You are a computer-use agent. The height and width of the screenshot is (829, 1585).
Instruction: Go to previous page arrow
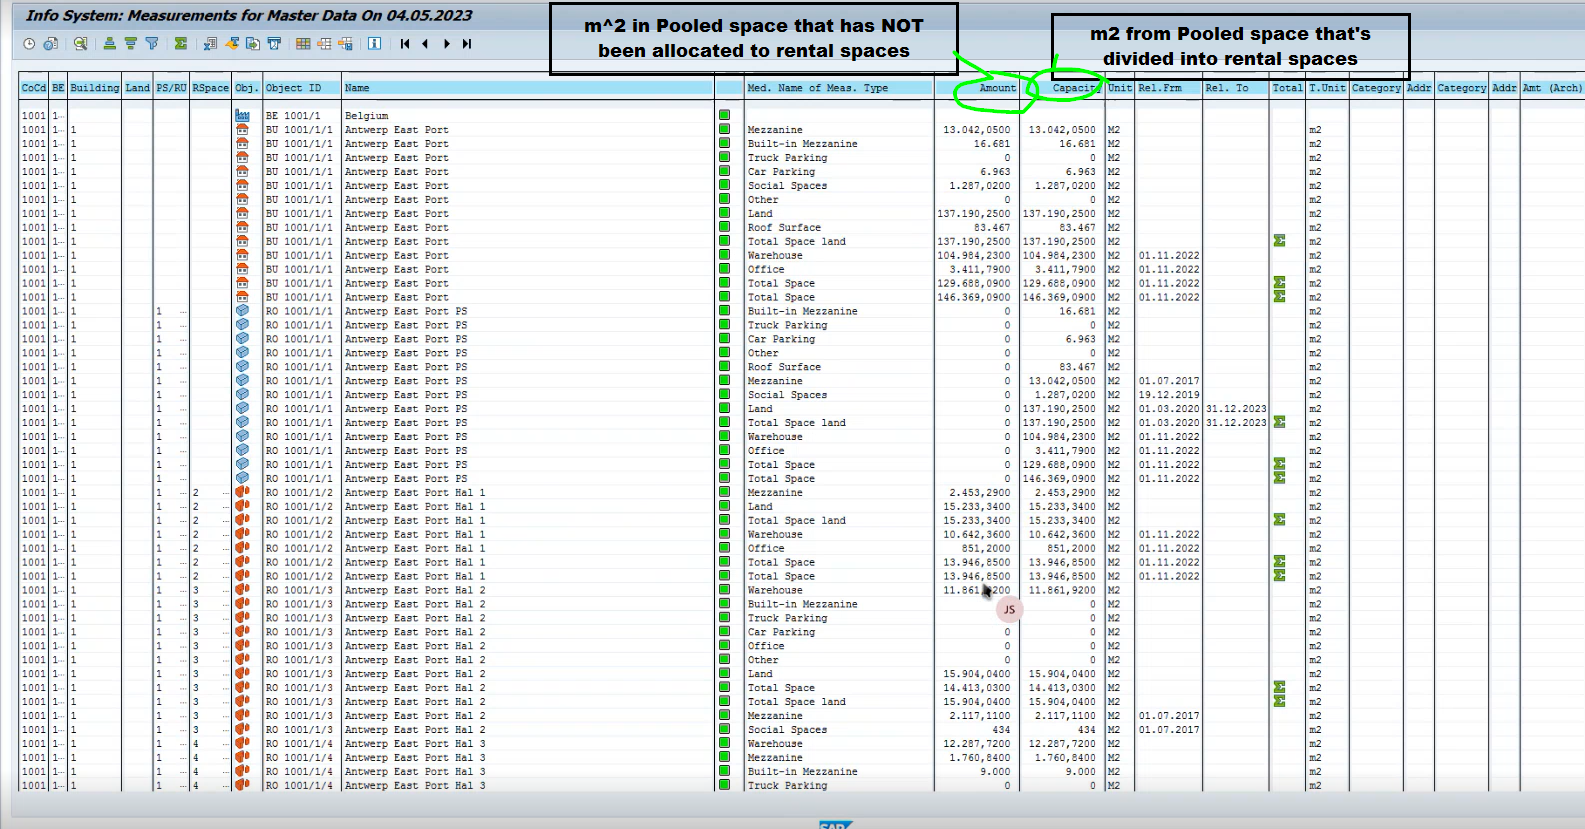pos(425,44)
